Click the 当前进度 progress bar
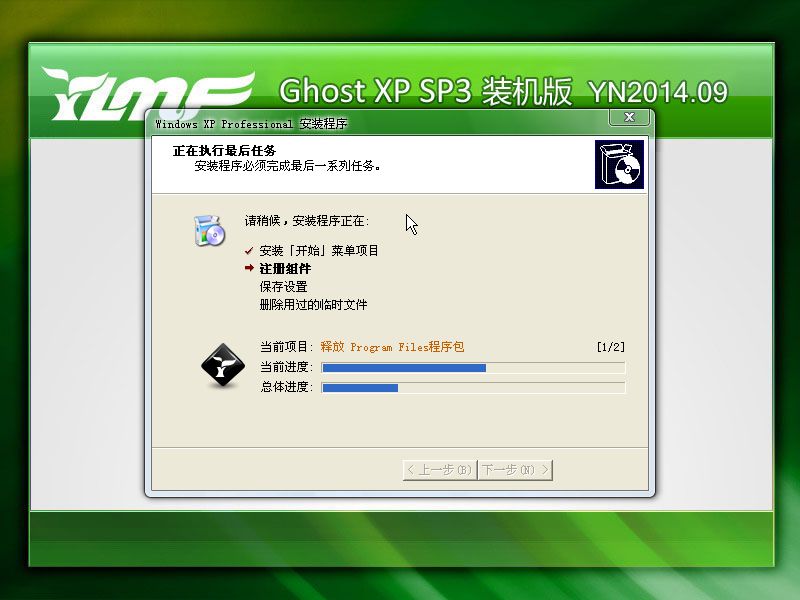 click(x=473, y=368)
